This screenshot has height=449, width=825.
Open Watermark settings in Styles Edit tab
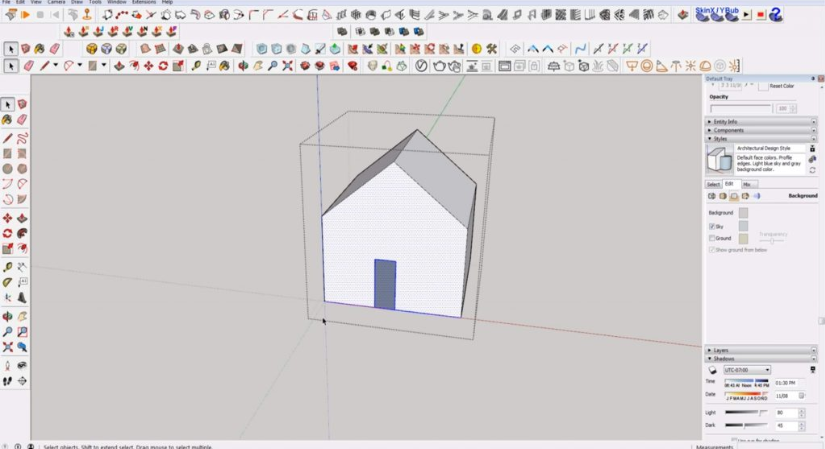pos(746,196)
